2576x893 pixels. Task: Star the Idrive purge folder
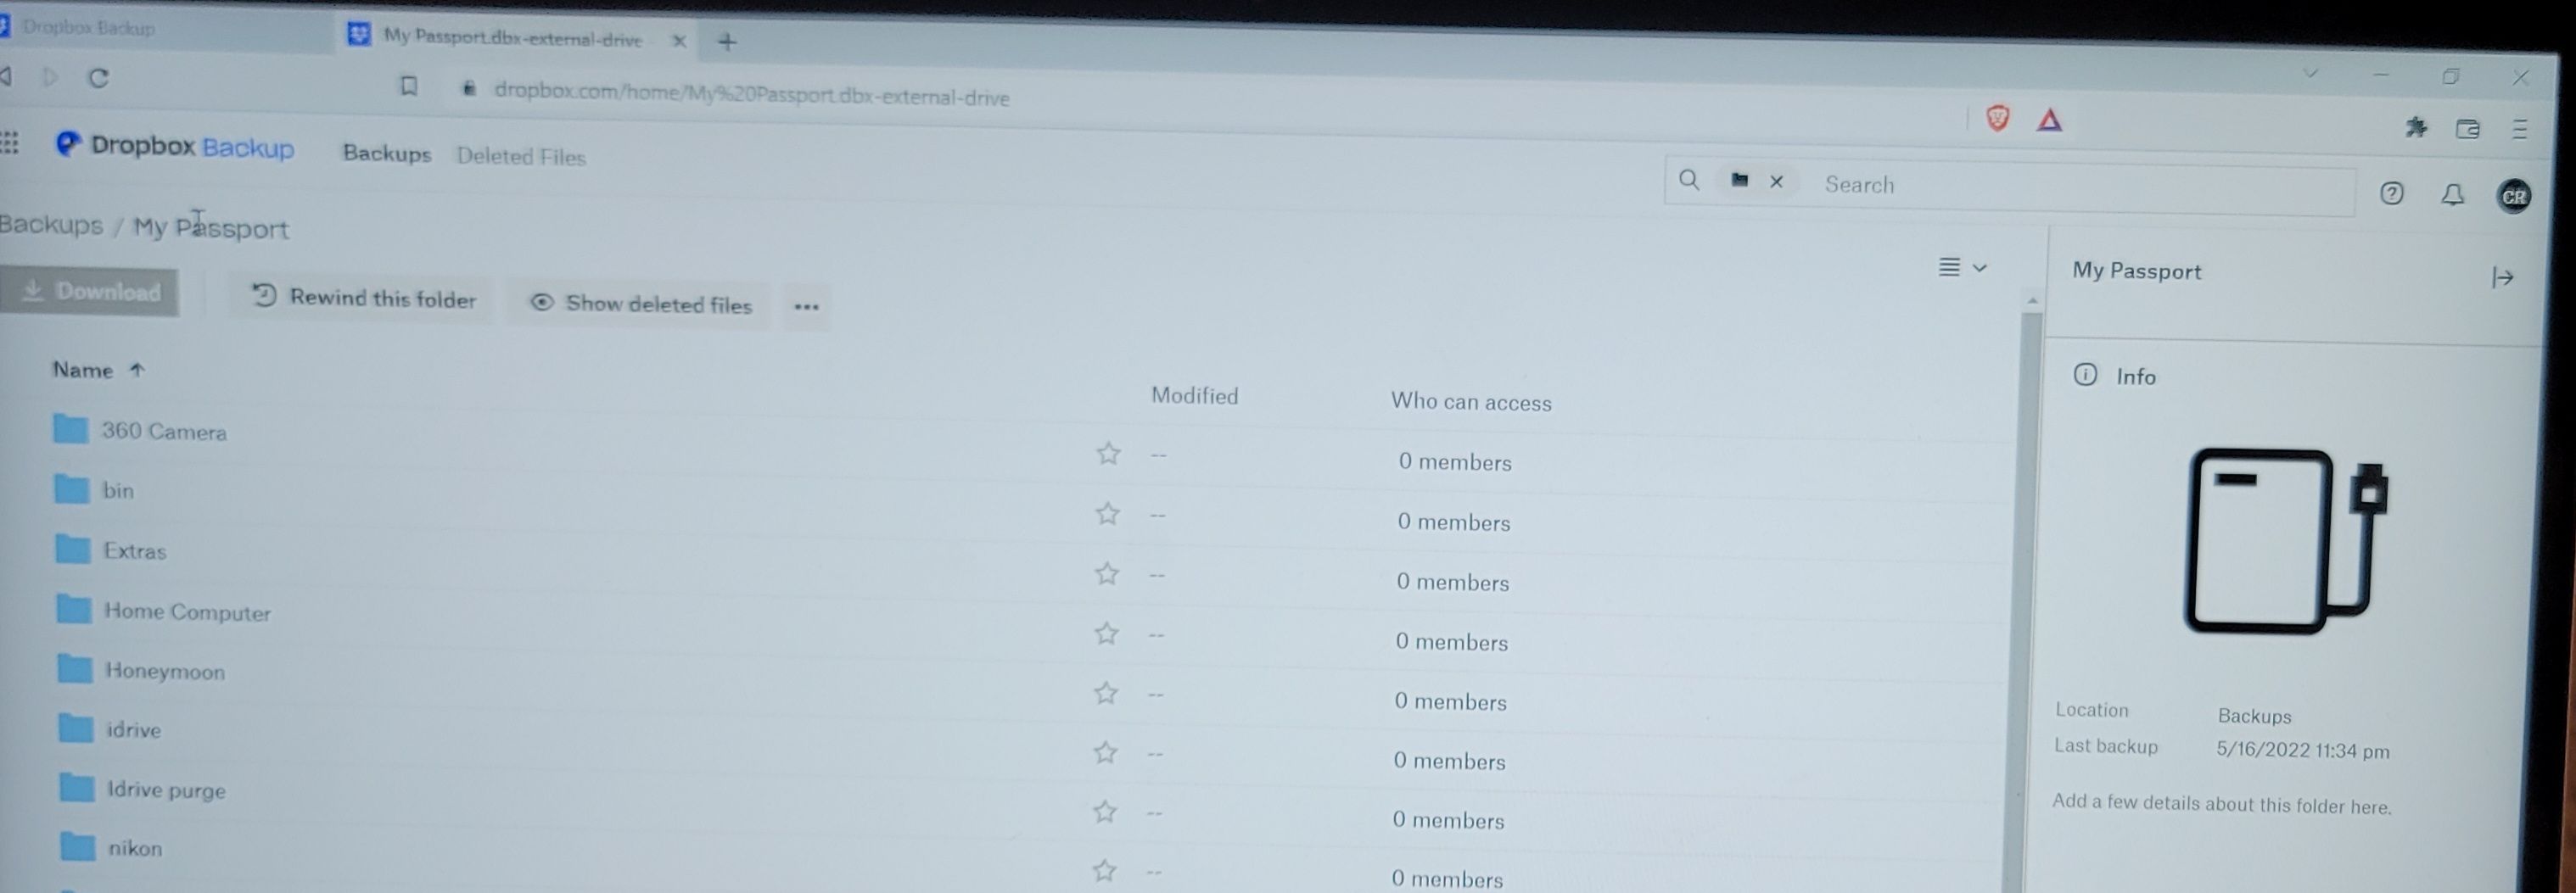[1104, 811]
